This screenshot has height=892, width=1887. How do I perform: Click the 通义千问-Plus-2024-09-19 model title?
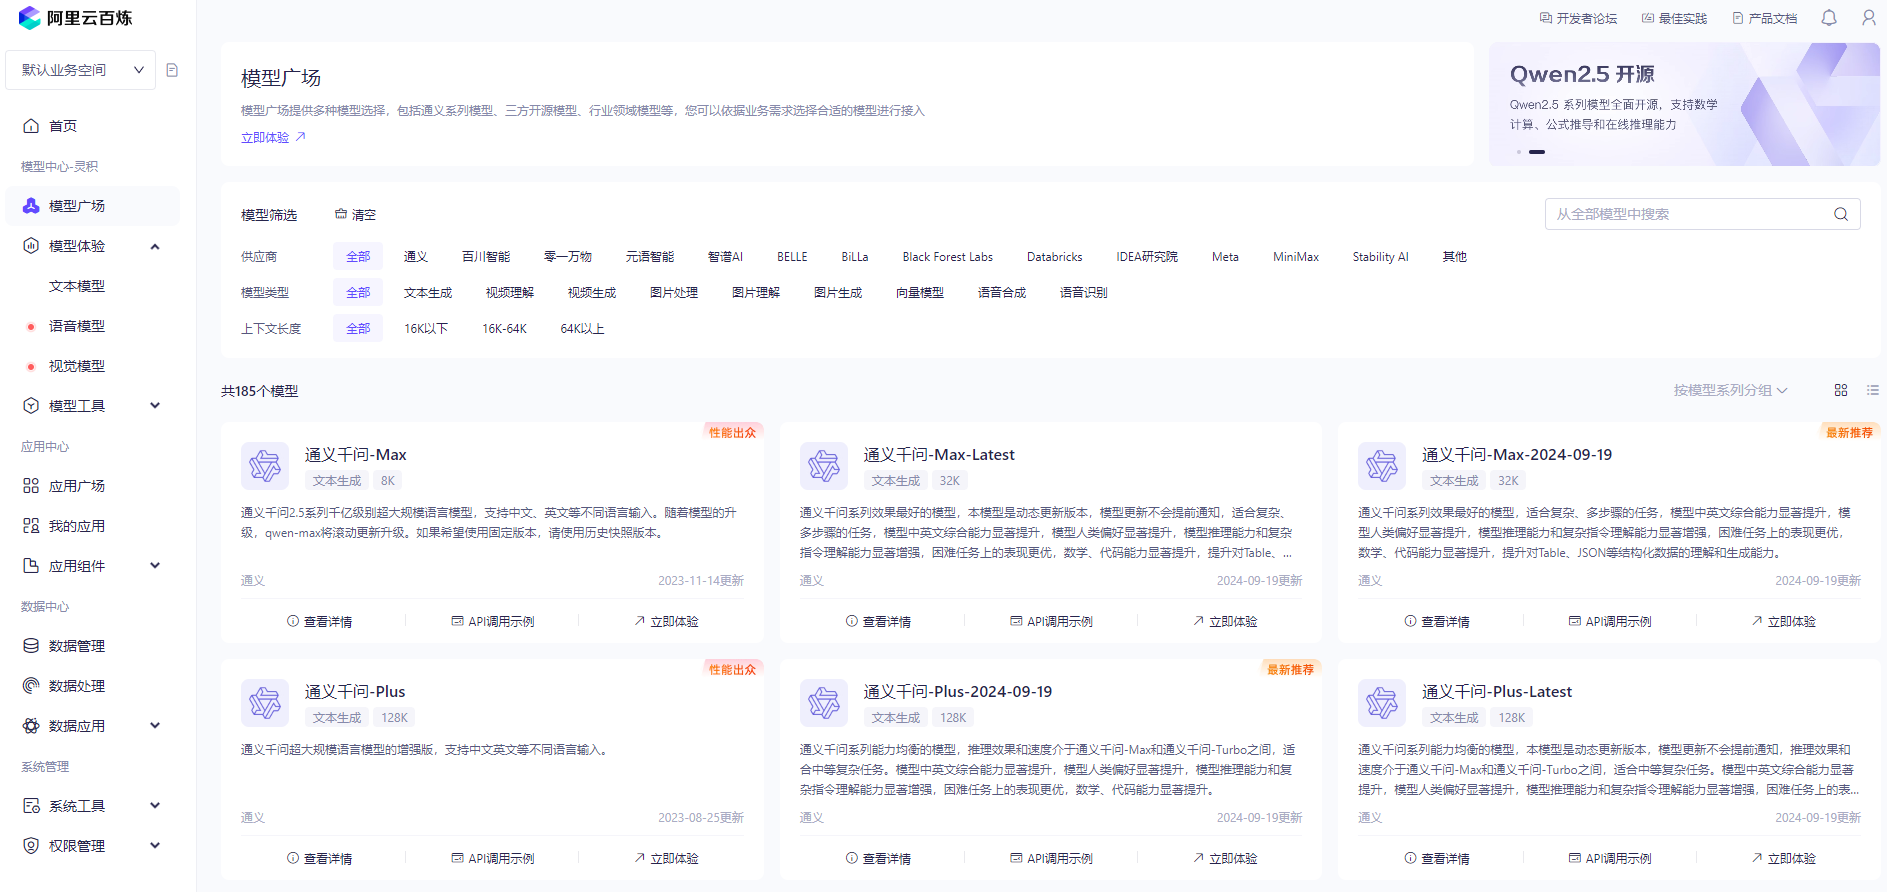(x=958, y=692)
